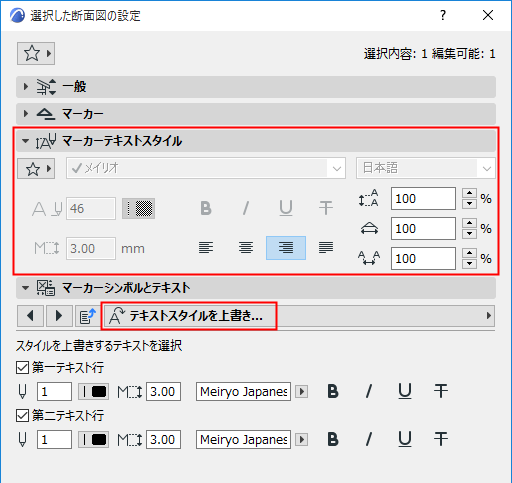The width and height of the screenshot is (512, 483).
Task: Toggle Strikethrough in marker text style
Action: [326, 209]
